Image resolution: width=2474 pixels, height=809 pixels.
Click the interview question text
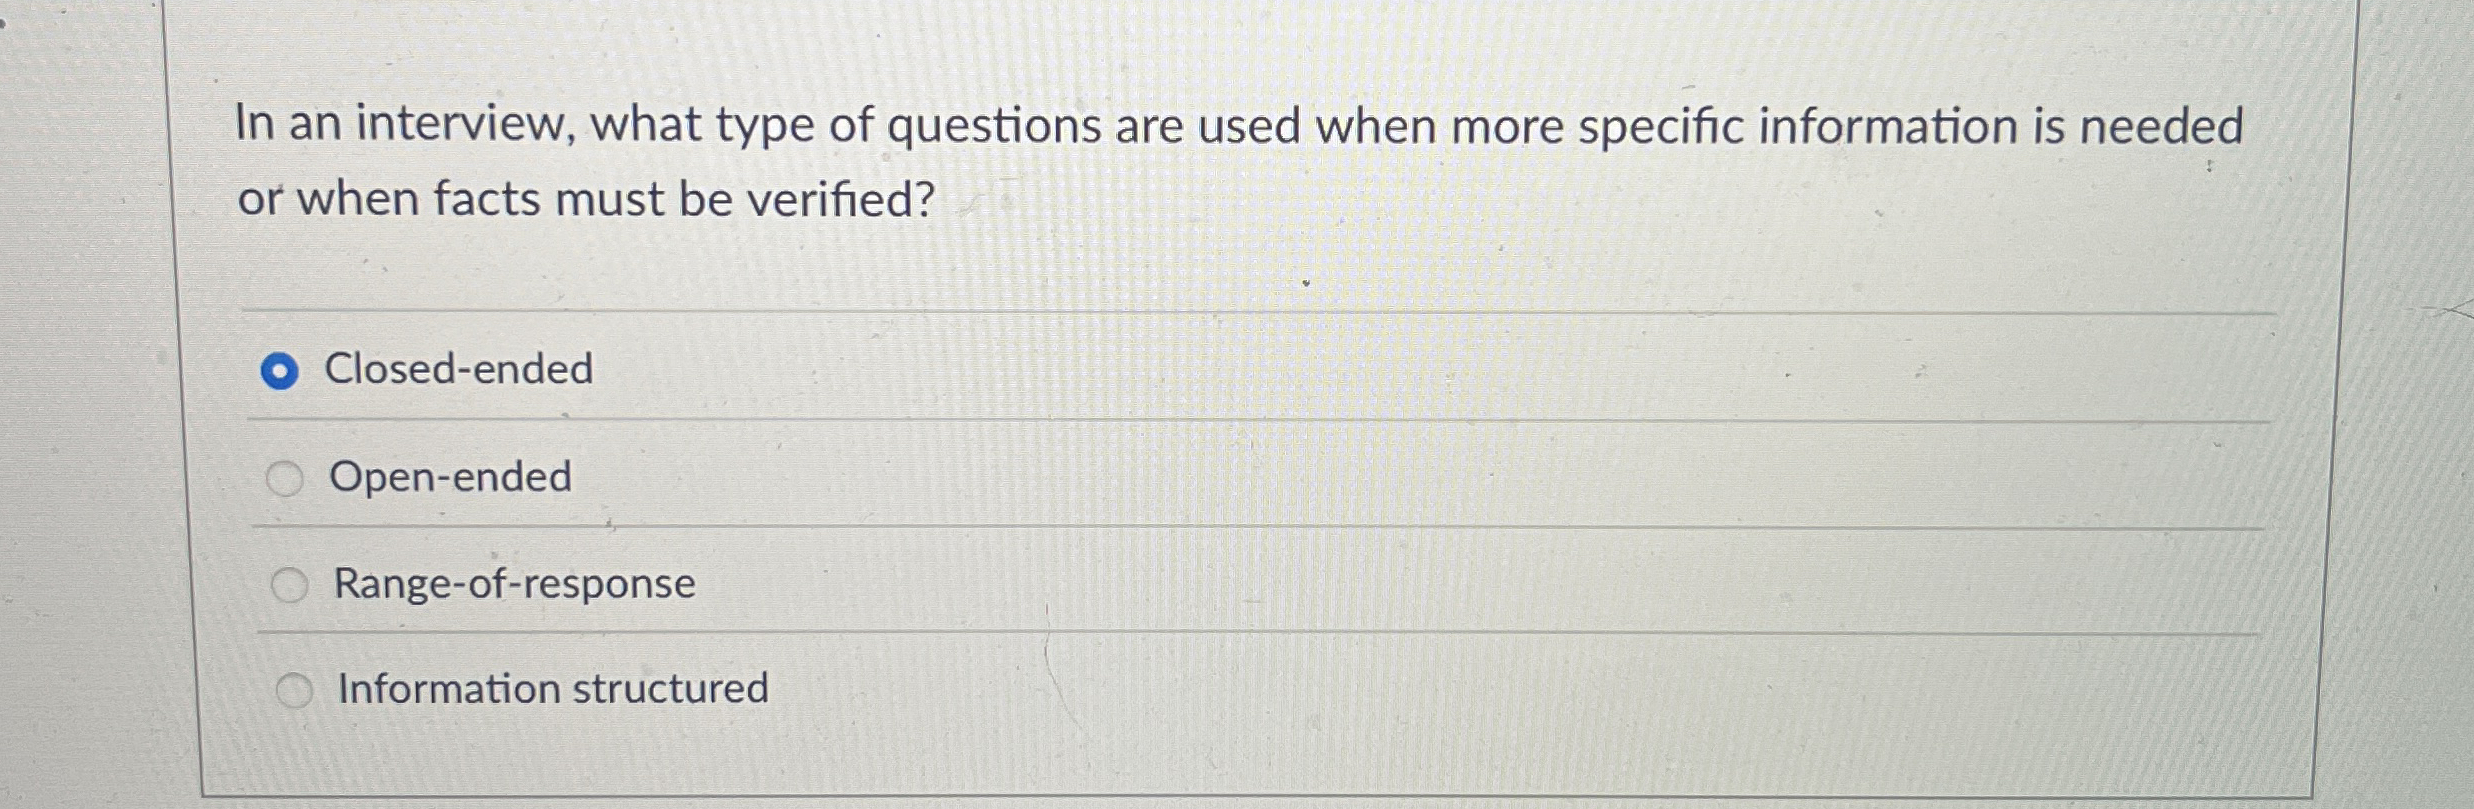click(1200, 160)
